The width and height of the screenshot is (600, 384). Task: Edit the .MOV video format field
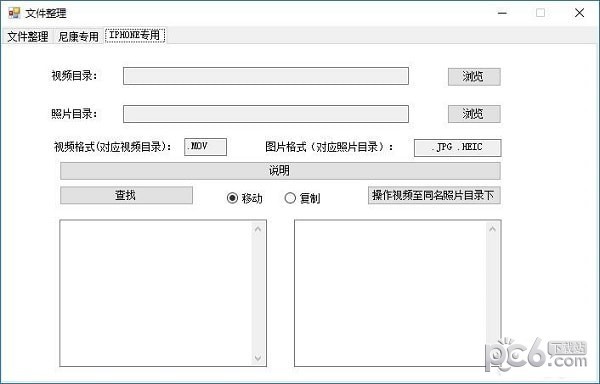tap(205, 147)
